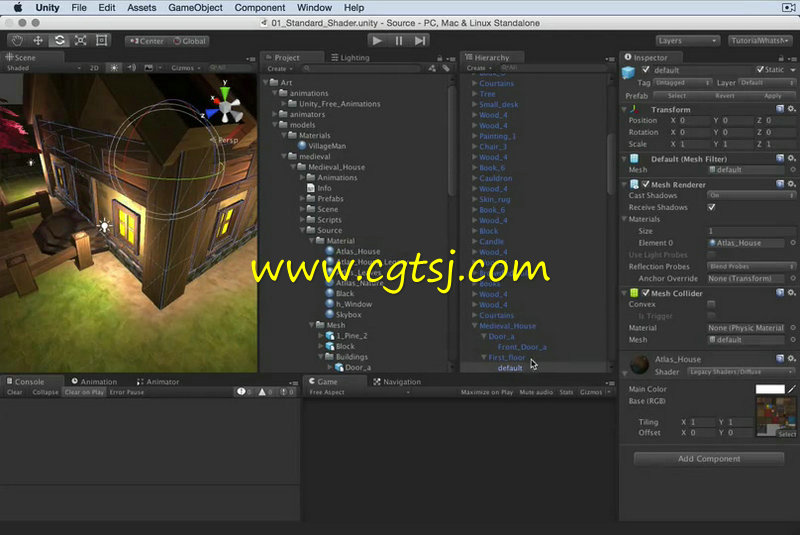Switch to the Animator tab

click(158, 381)
